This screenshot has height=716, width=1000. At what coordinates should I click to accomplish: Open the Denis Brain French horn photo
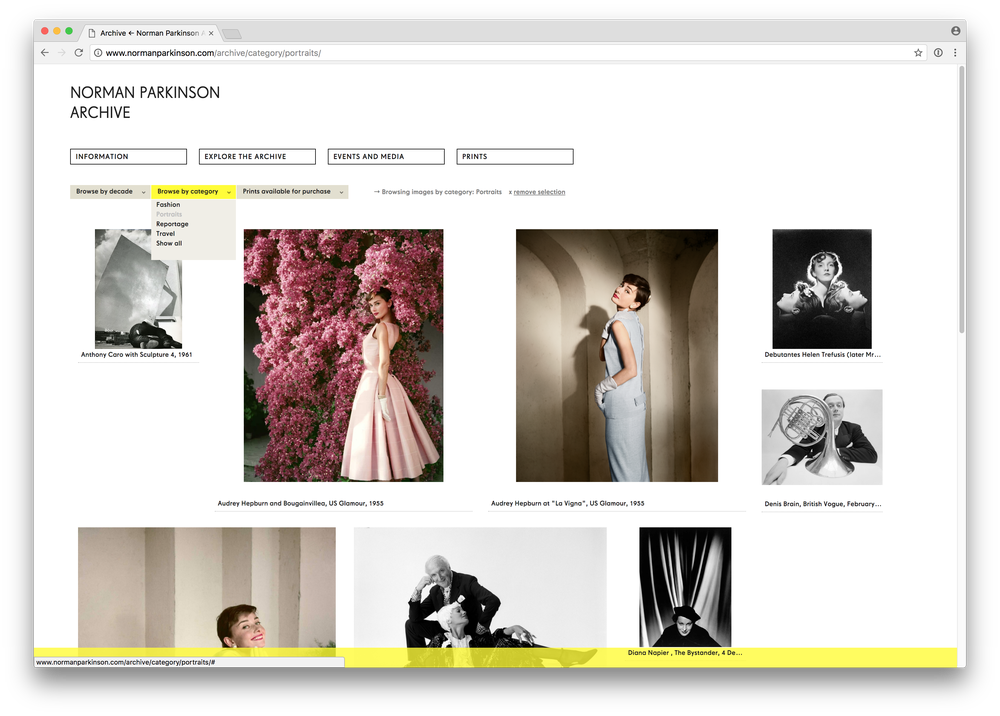[x=822, y=437]
